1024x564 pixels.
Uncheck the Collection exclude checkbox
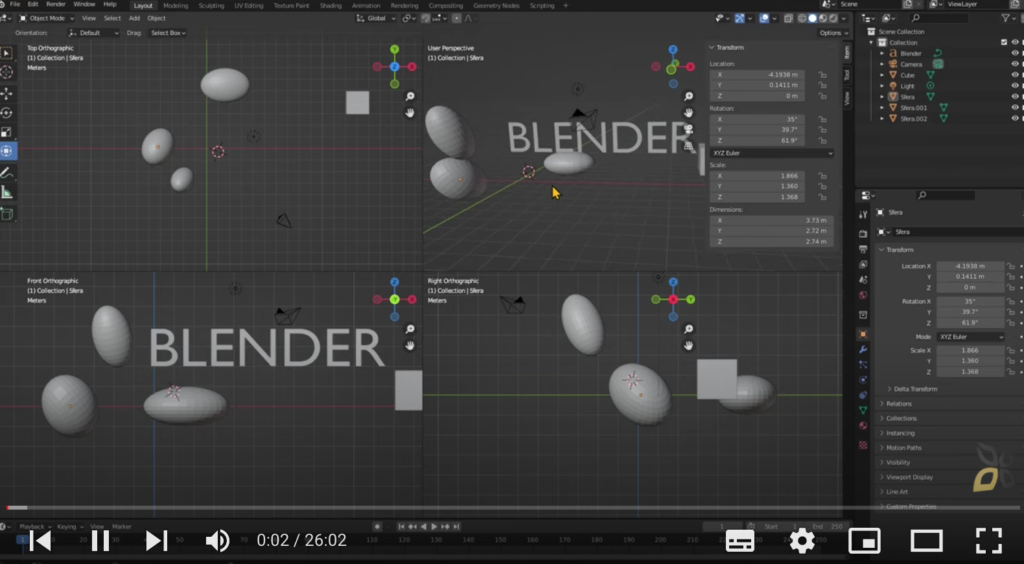(x=1004, y=42)
